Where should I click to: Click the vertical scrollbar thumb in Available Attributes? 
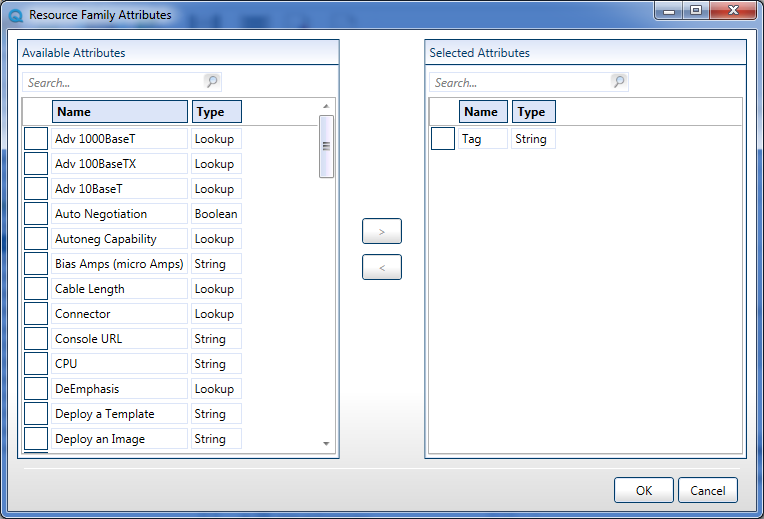point(326,146)
